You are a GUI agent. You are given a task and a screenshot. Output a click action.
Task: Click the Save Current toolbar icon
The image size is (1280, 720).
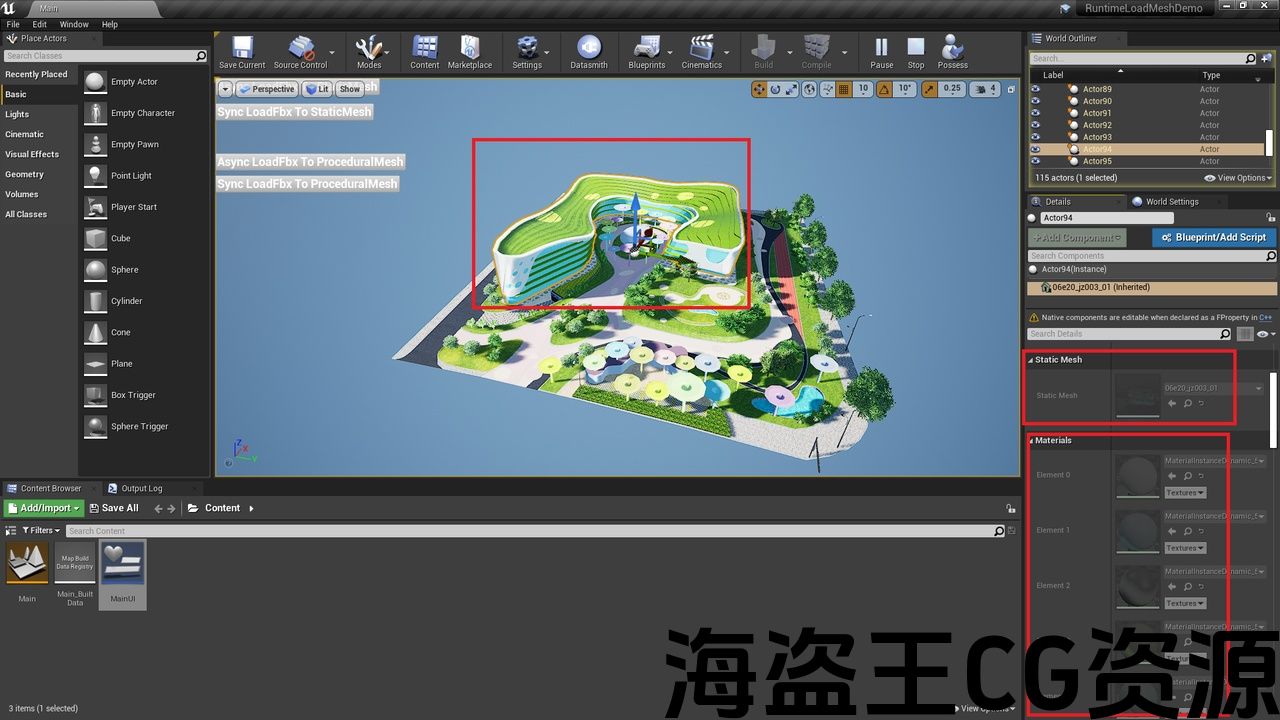point(242,52)
